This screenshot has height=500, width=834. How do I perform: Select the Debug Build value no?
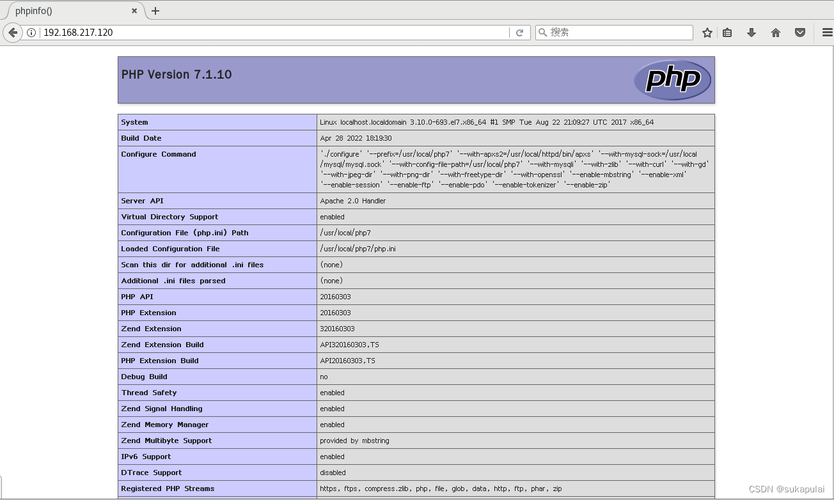(x=324, y=377)
